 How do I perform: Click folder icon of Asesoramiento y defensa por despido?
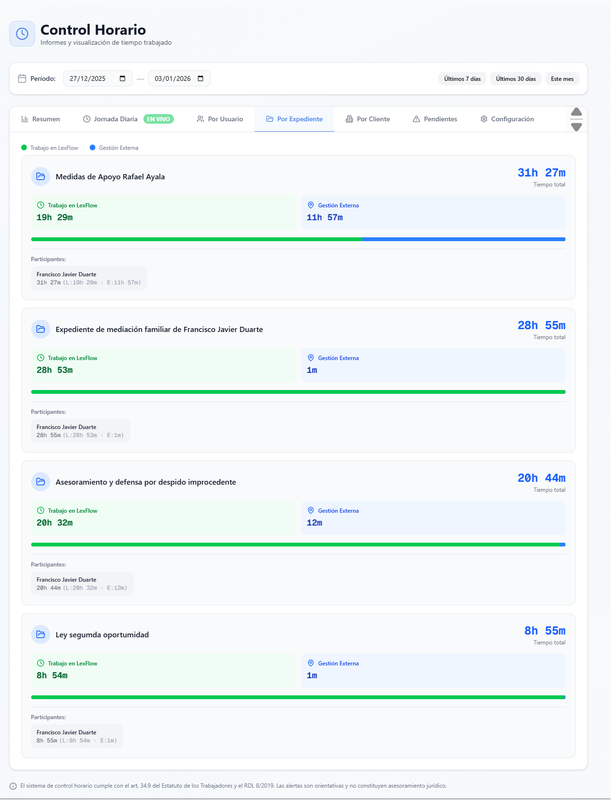click(40, 482)
